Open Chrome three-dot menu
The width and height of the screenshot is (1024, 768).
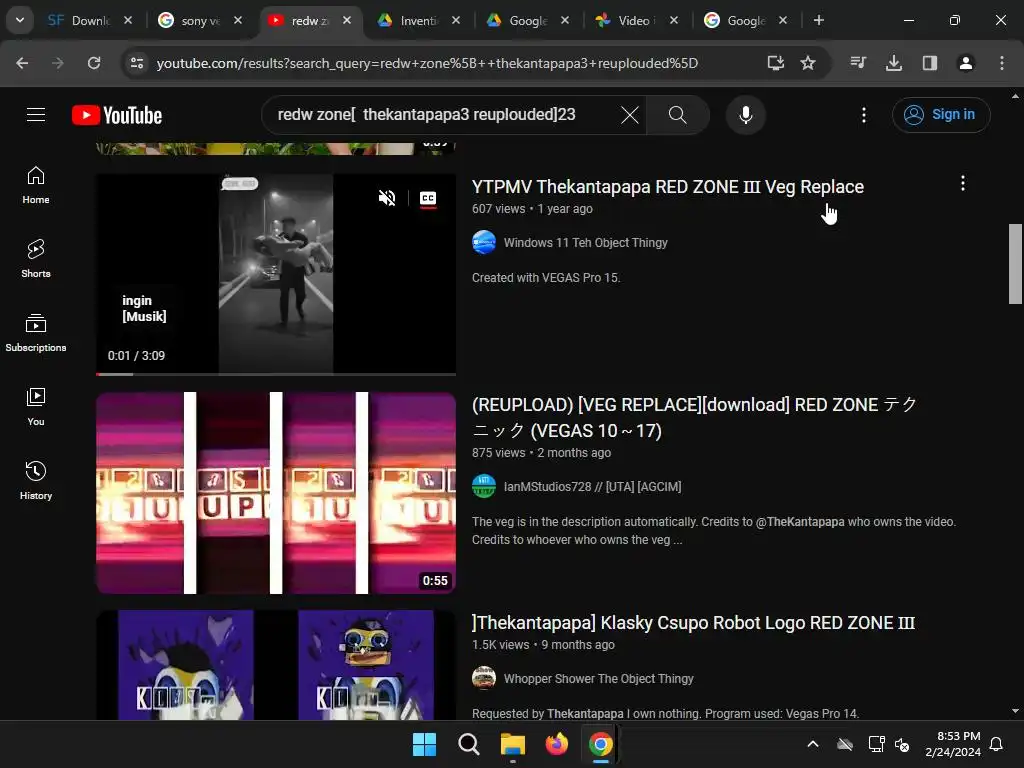click(x=1002, y=63)
